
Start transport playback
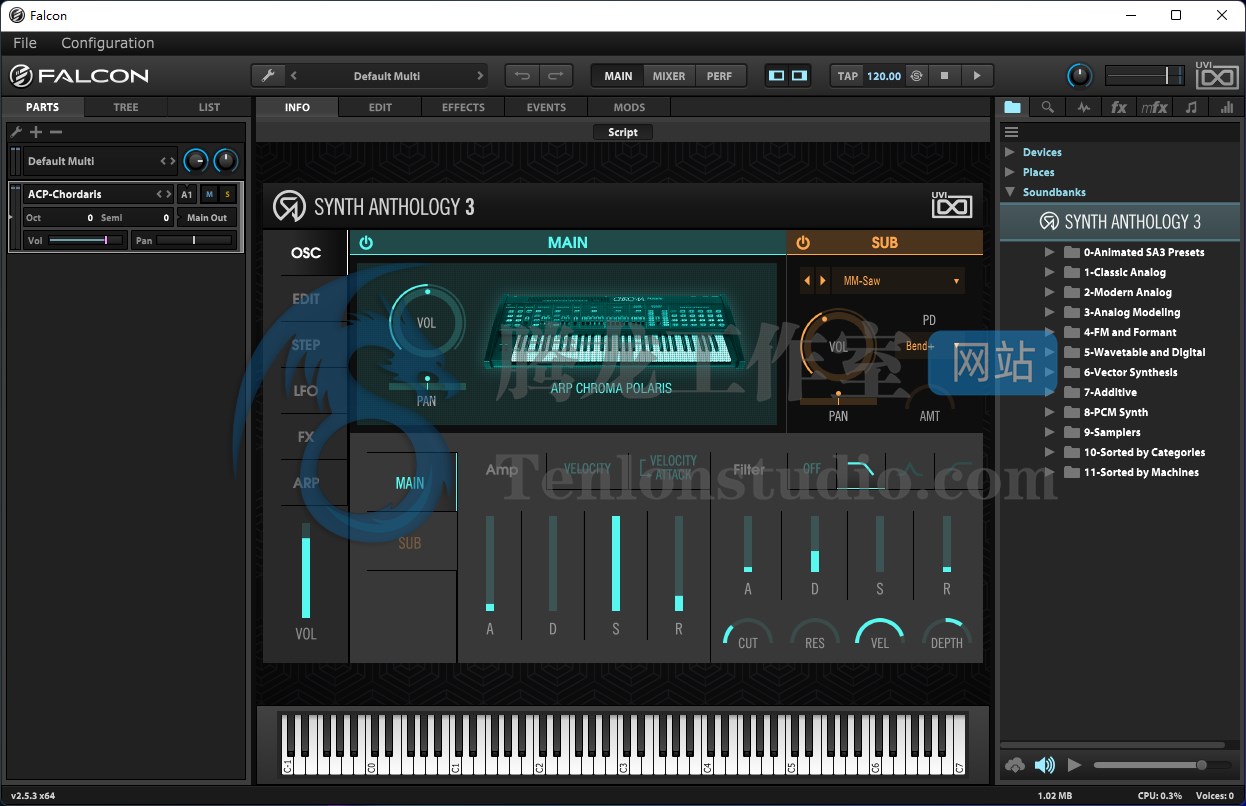pos(977,76)
